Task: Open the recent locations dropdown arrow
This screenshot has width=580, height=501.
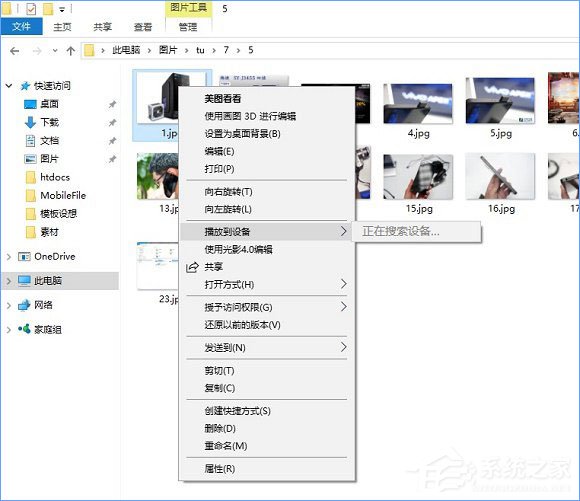Action: pos(55,51)
